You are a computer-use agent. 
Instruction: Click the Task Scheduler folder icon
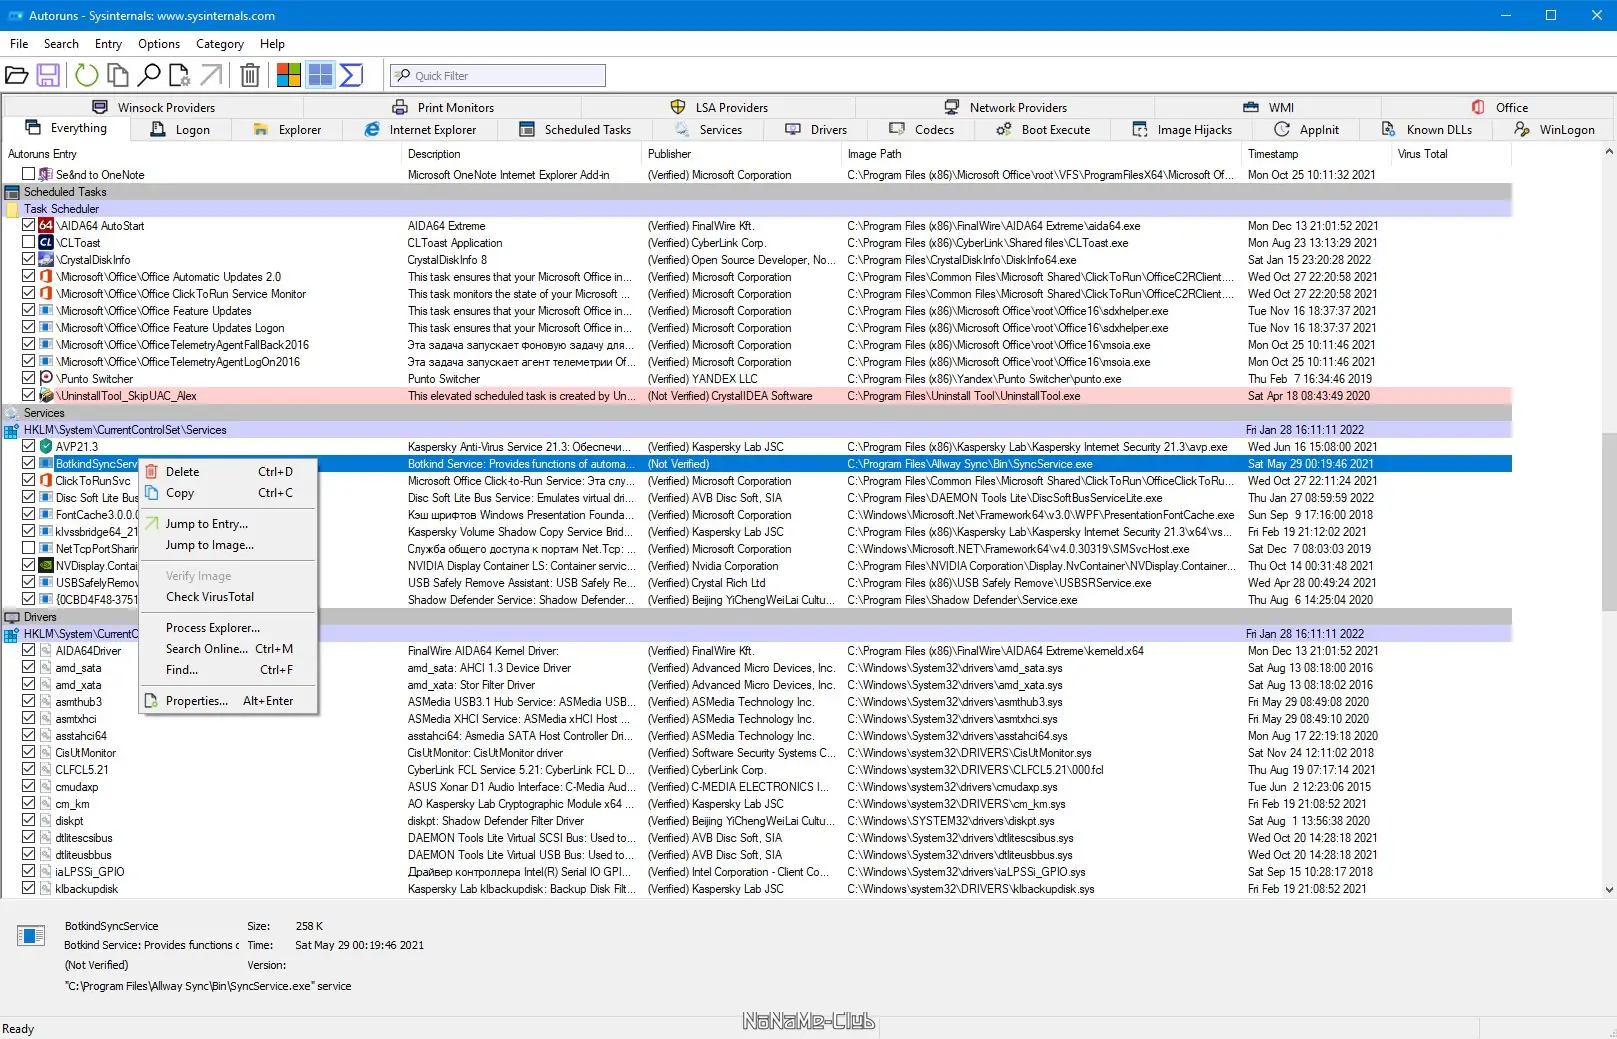point(12,209)
